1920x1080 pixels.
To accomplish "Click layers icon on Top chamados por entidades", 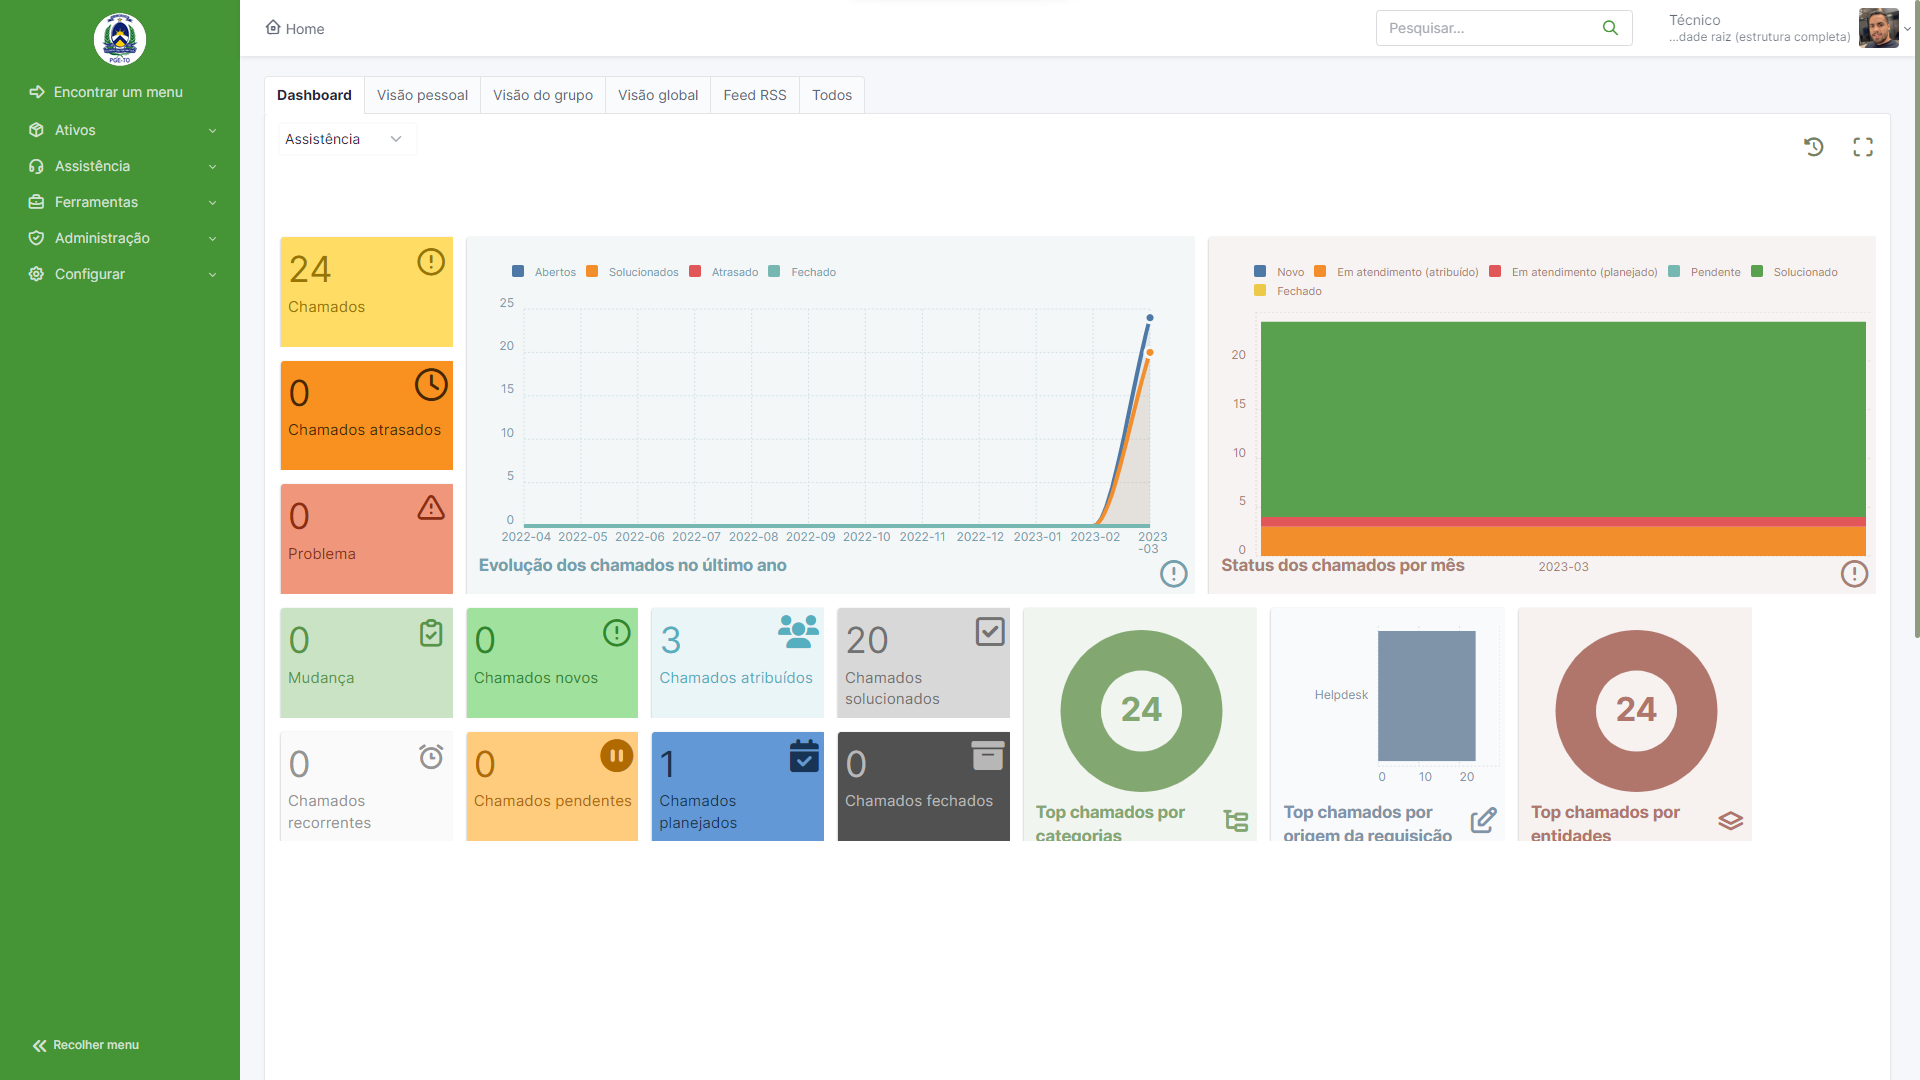I will click(x=1731, y=821).
